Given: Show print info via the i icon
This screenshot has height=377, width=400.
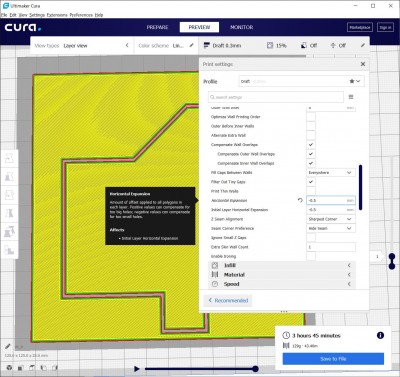Looking at the screenshot, I should 380,335.
